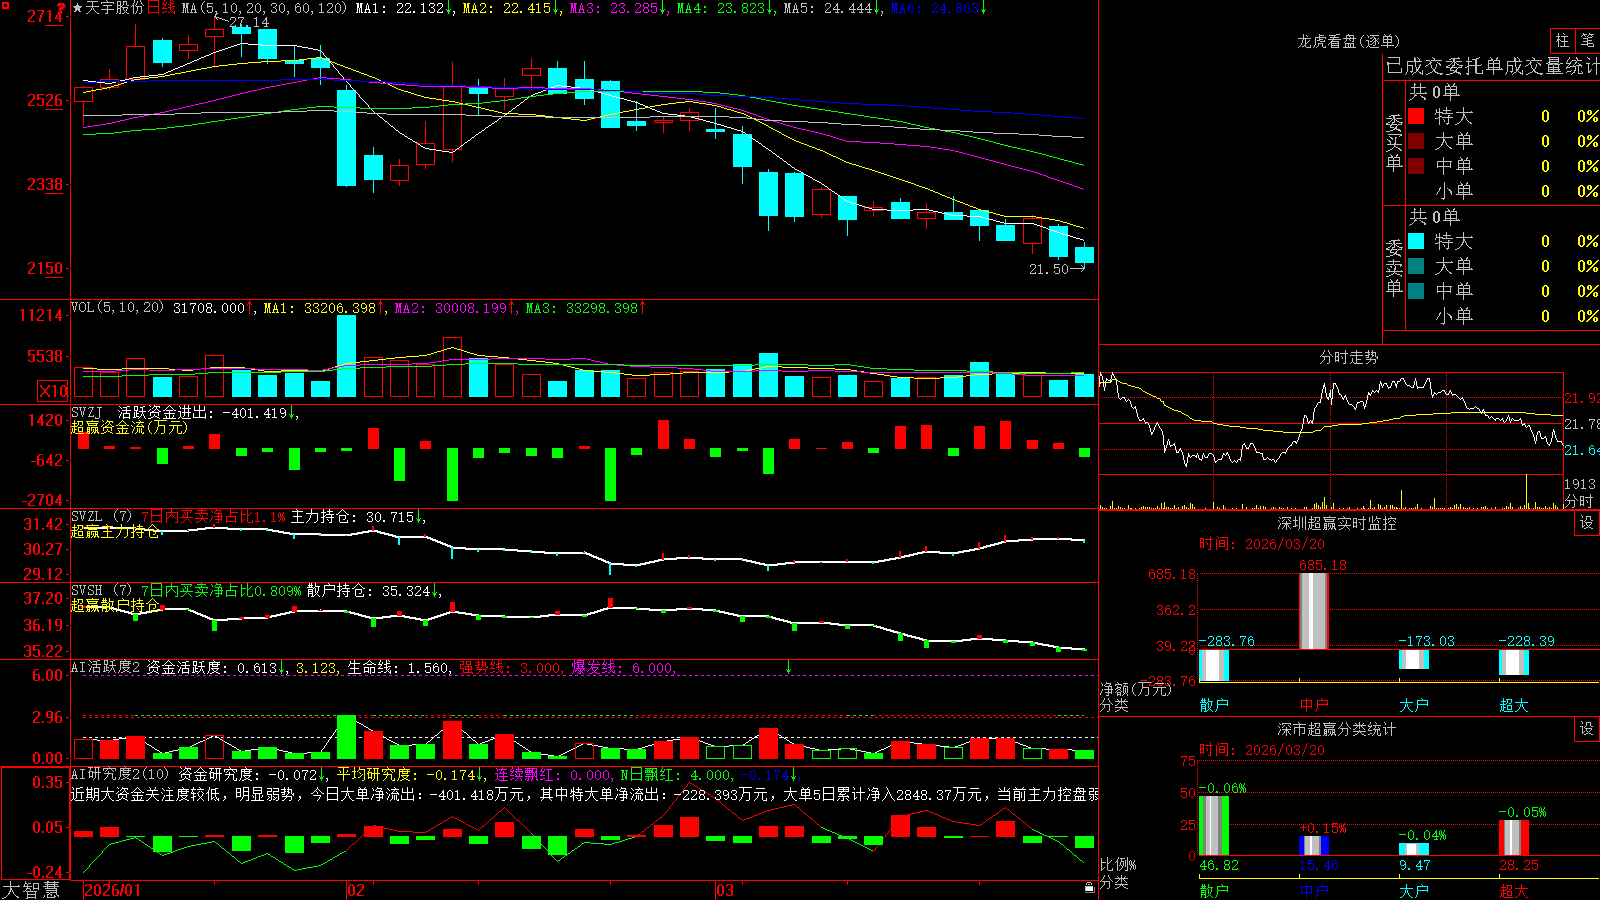Click 小单 row under 委卖单
The height and width of the screenshot is (900, 1600).
1503,316
